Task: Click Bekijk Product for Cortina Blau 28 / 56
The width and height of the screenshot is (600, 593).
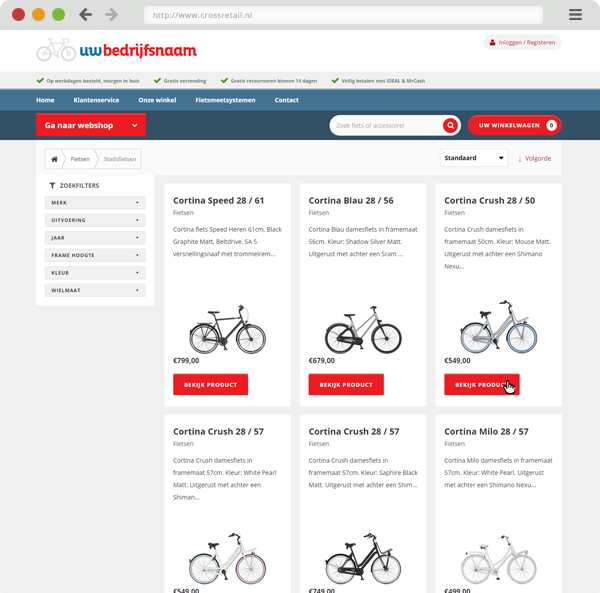Action: click(346, 384)
